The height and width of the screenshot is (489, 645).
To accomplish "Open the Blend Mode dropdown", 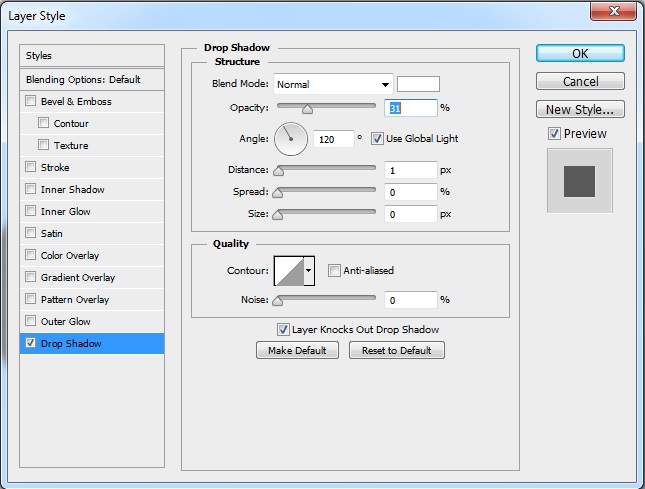I will (333, 84).
